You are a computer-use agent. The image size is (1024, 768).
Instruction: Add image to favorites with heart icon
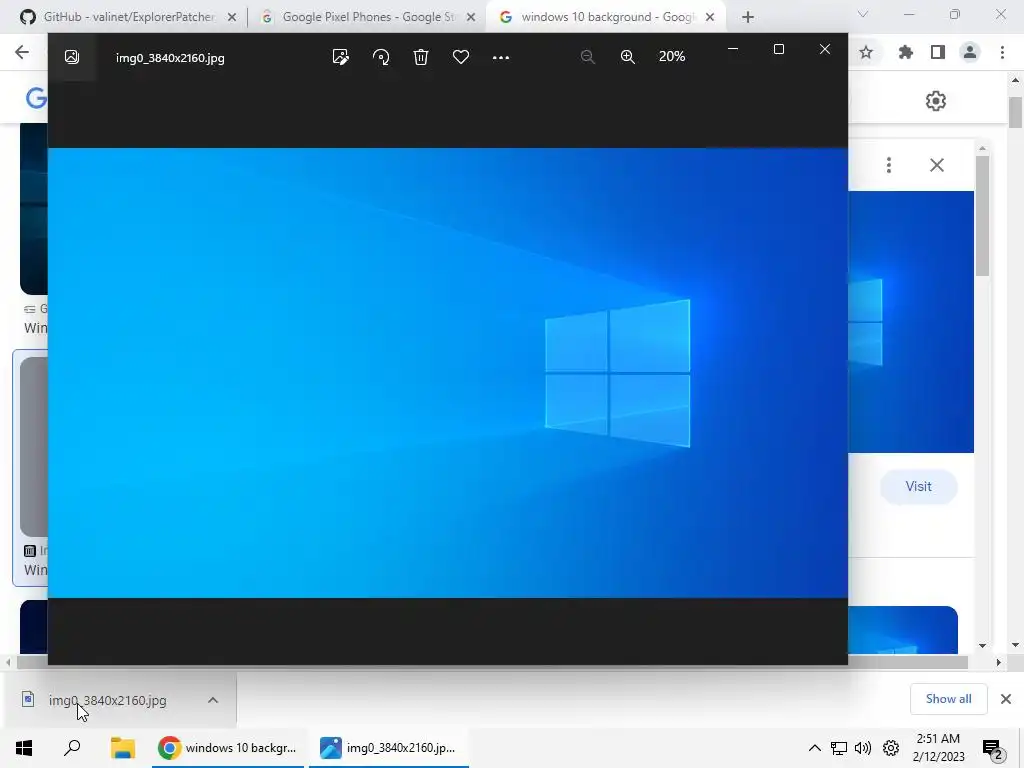click(461, 57)
